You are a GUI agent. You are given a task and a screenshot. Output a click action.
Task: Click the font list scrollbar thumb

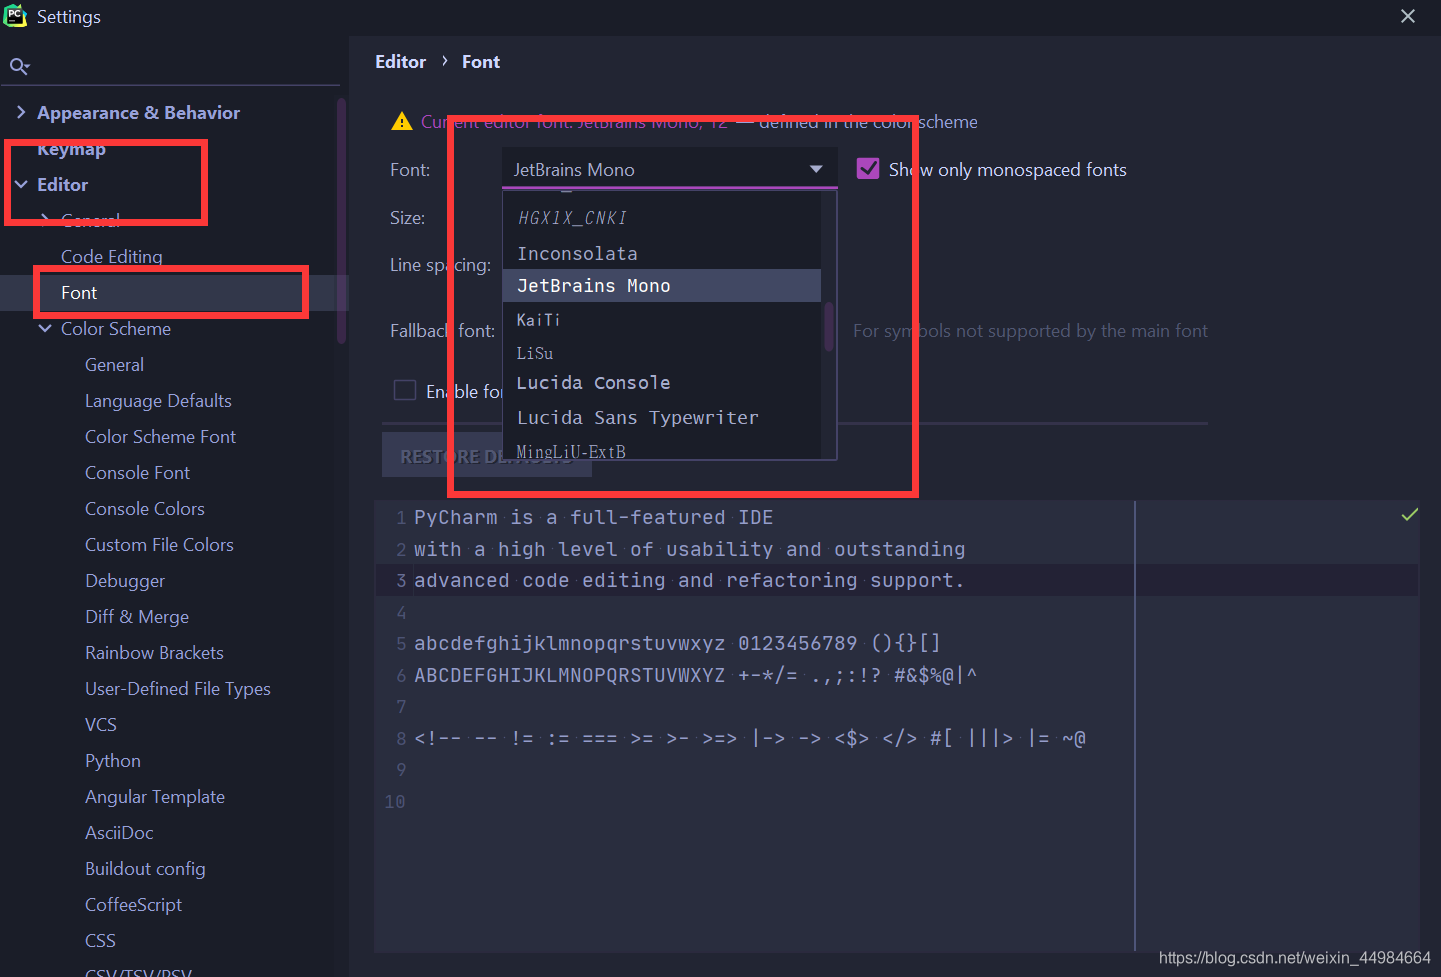pyautogui.click(x=828, y=327)
